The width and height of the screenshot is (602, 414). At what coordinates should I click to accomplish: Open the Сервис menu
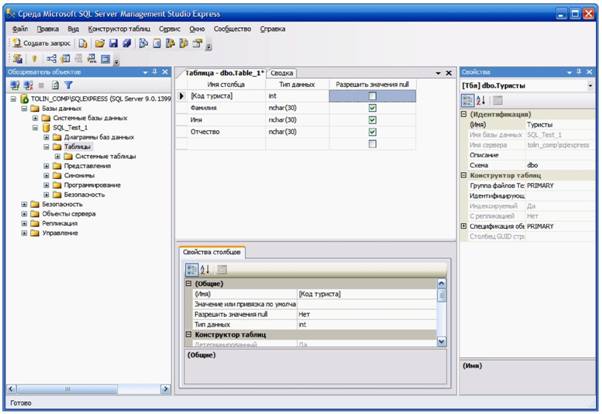[x=169, y=29]
